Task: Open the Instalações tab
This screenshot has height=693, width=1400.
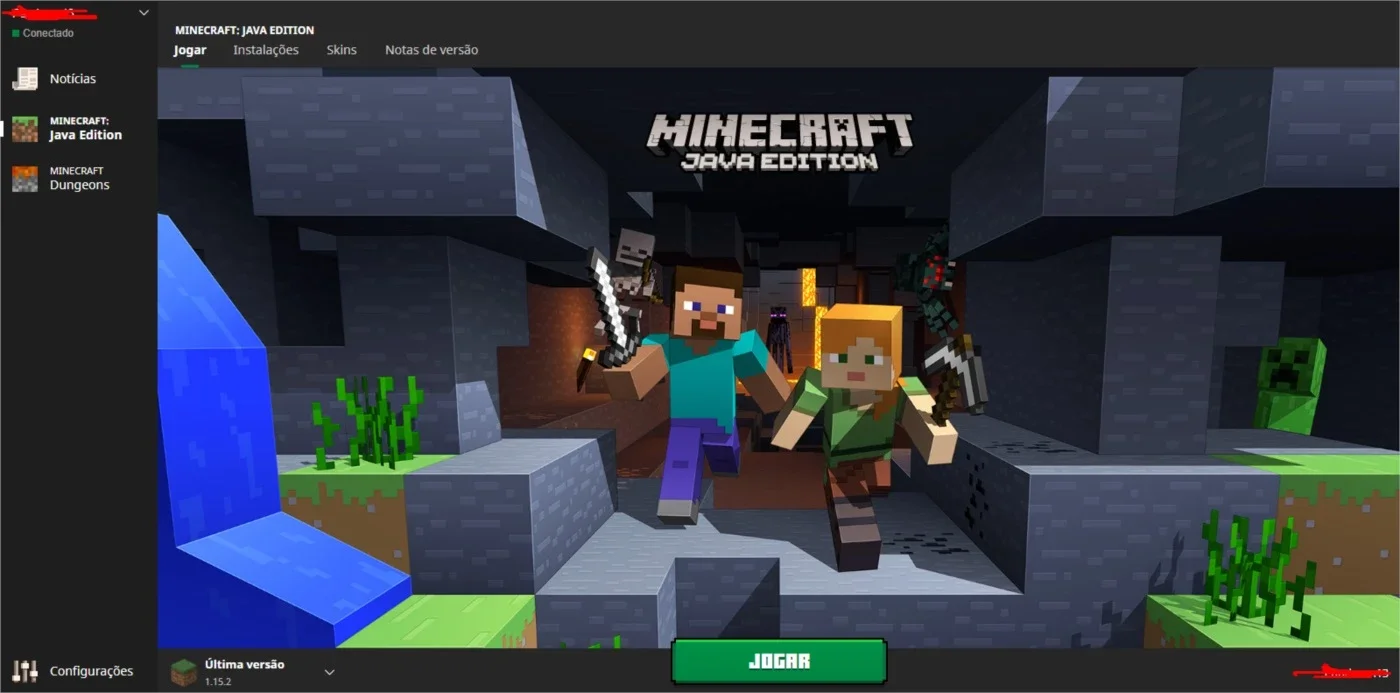Action: click(x=266, y=50)
